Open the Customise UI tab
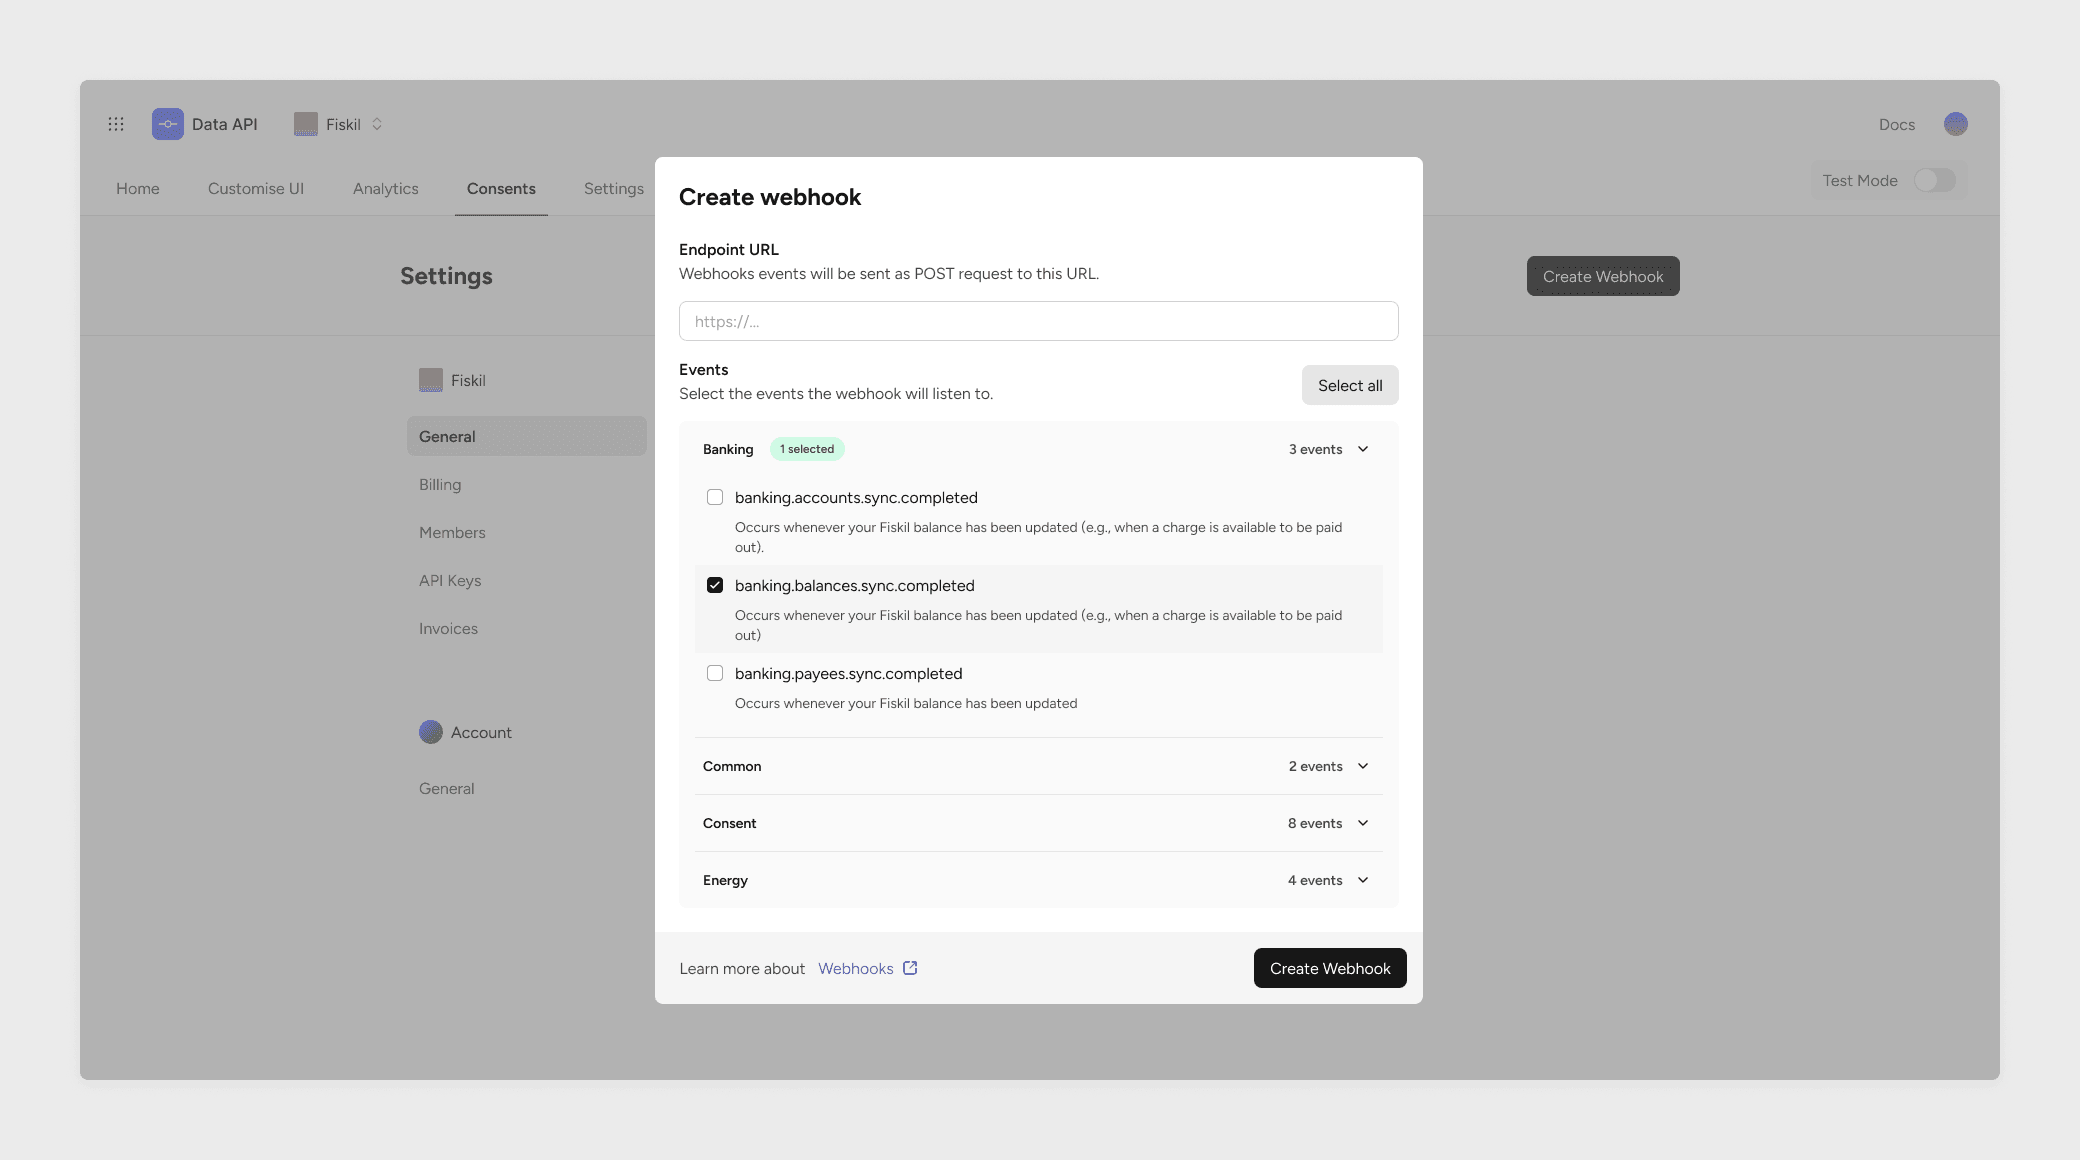Screen dimensions: 2080x1160 [255, 188]
